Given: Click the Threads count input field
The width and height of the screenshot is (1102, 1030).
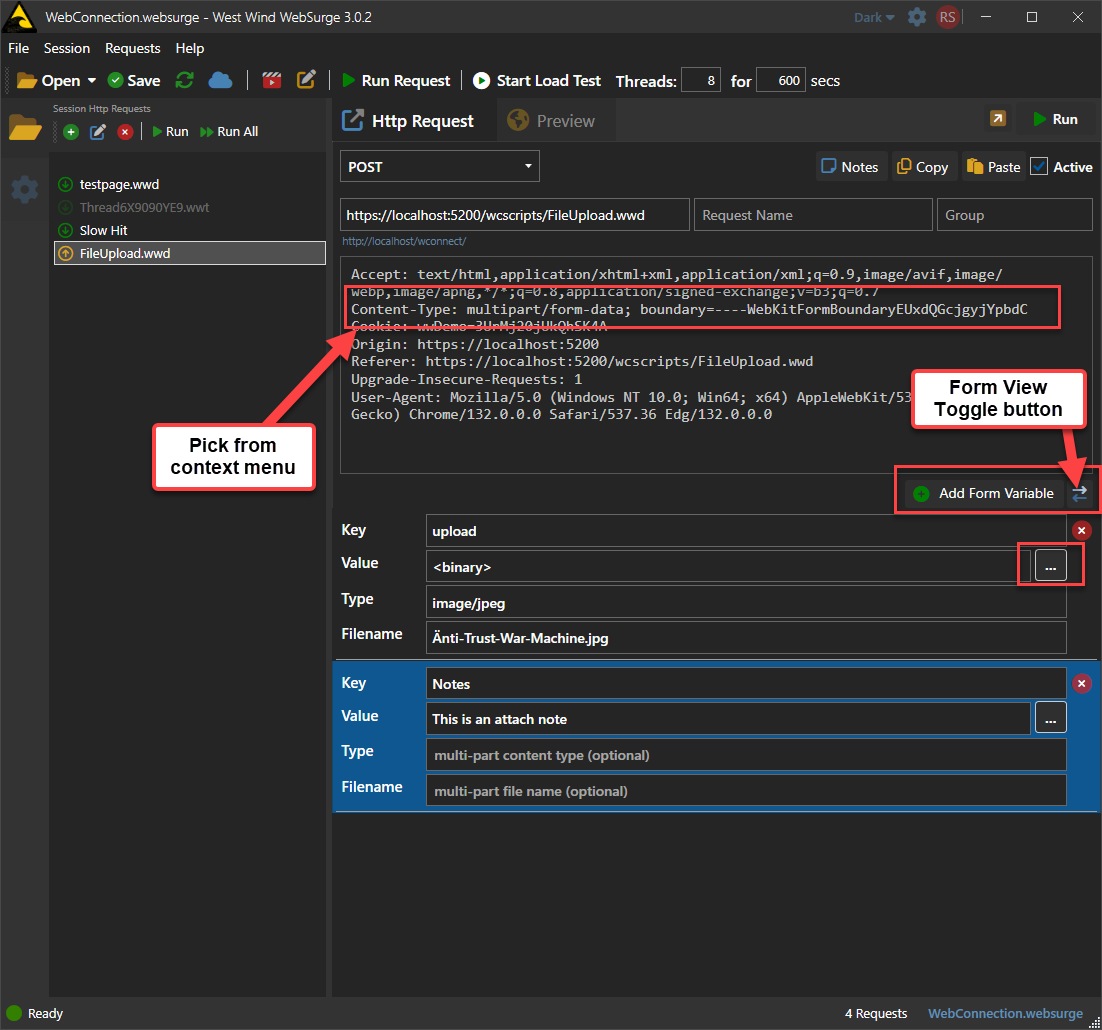Looking at the screenshot, I should [701, 81].
